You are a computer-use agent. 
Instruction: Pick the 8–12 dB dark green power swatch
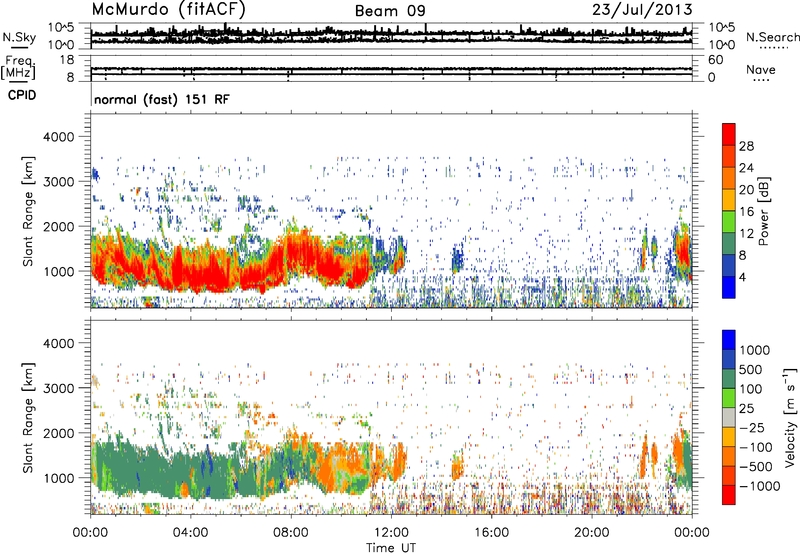729,244
